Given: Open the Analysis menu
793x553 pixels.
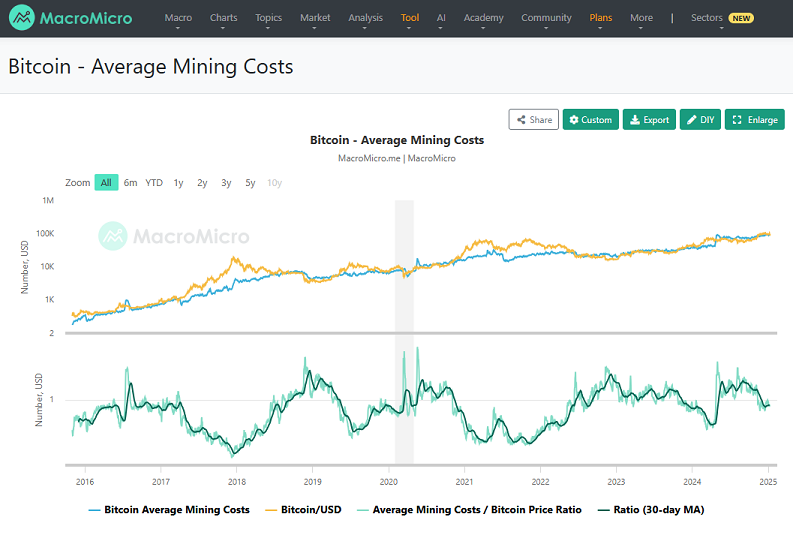Looking at the screenshot, I should (x=365, y=18).
